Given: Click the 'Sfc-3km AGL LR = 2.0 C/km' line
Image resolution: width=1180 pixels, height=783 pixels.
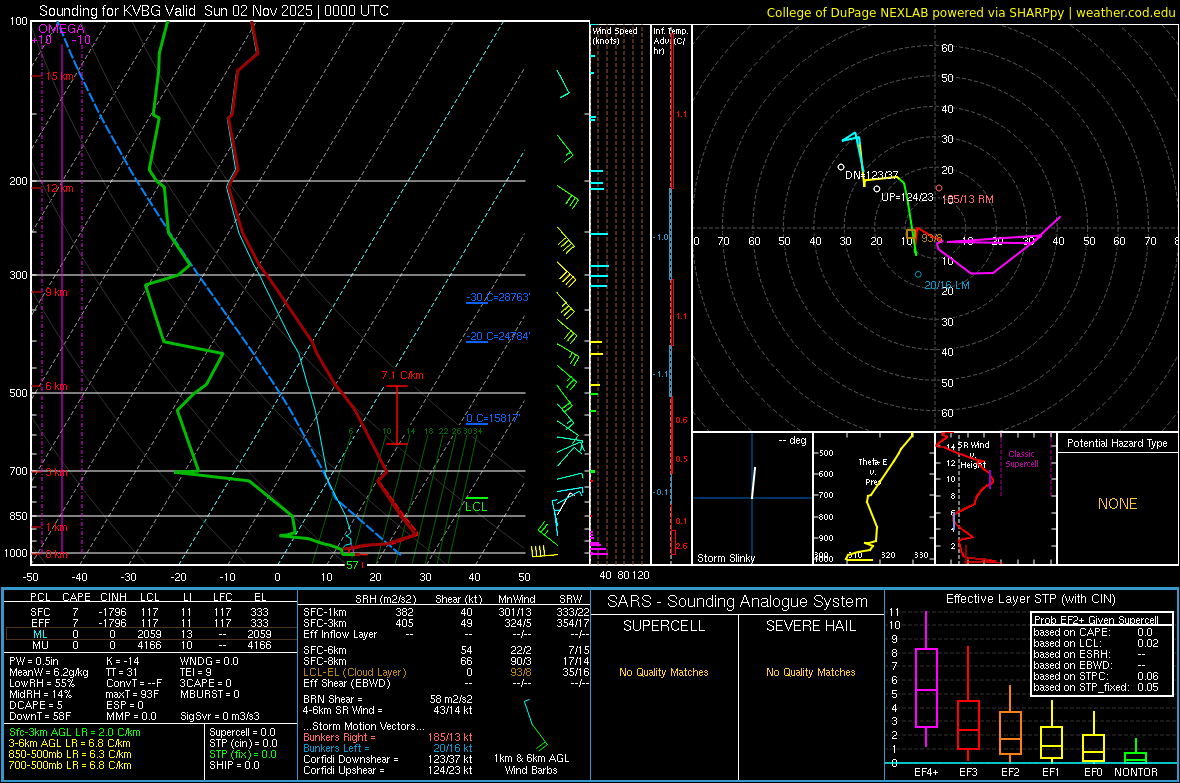Looking at the screenshot, I should [75, 732].
